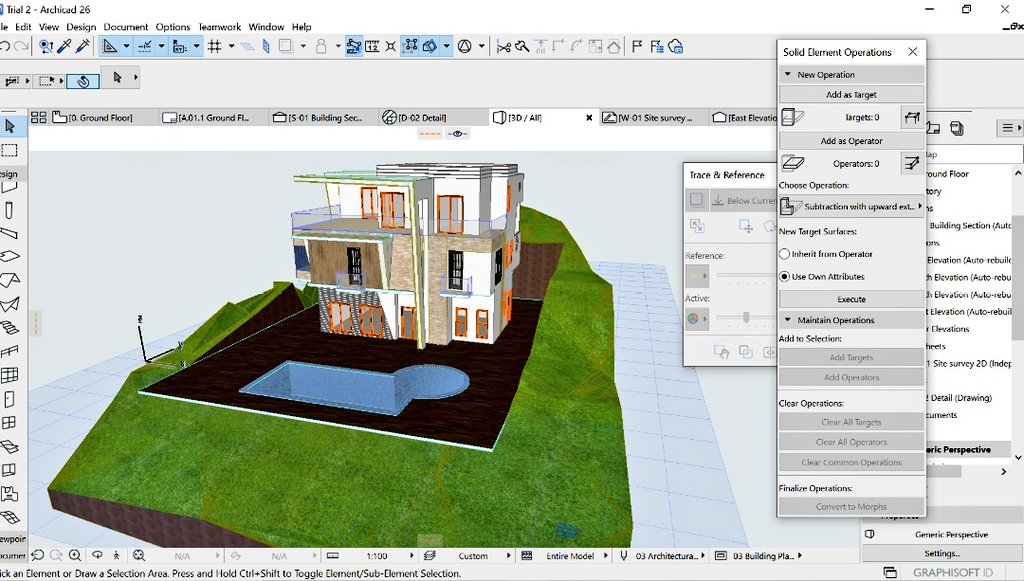Image resolution: width=1024 pixels, height=581 pixels.
Task: Click the Add as Operator button
Action: 851,140
